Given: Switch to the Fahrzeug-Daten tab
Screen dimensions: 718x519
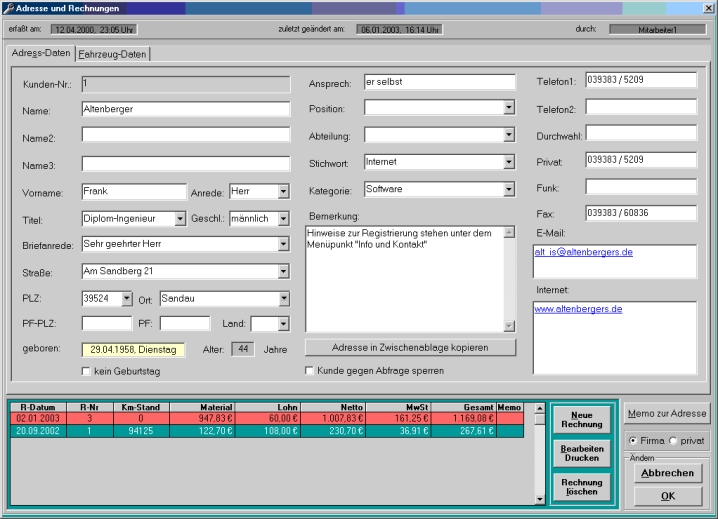Looking at the screenshot, I should [x=113, y=53].
